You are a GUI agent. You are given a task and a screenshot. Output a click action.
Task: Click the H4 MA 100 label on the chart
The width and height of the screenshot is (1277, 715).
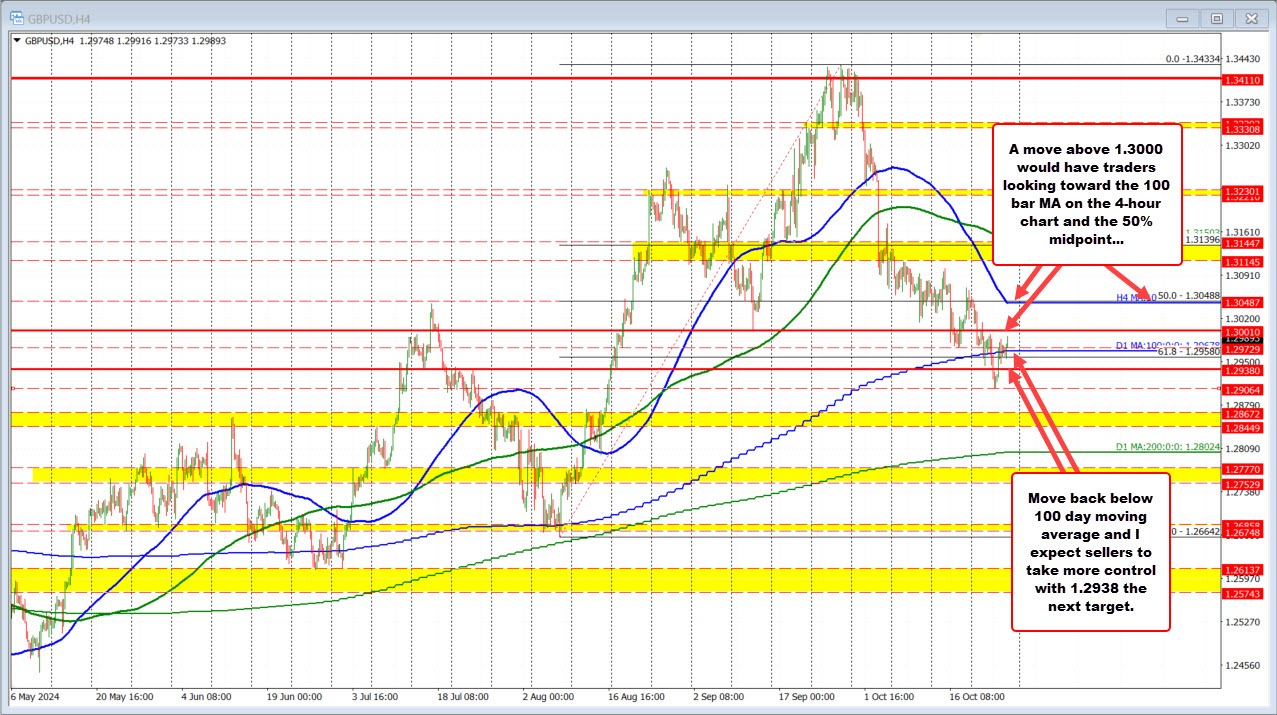1134,297
